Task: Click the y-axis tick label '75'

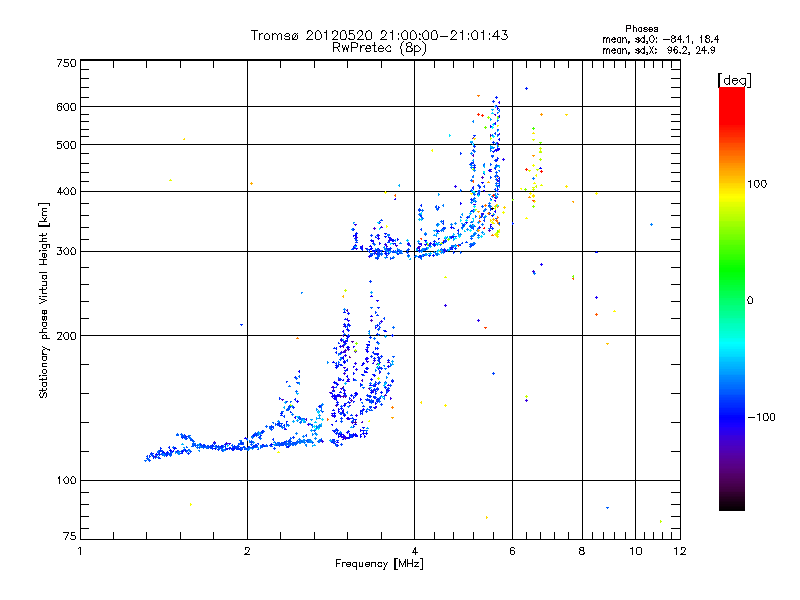Action: (70, 536)
